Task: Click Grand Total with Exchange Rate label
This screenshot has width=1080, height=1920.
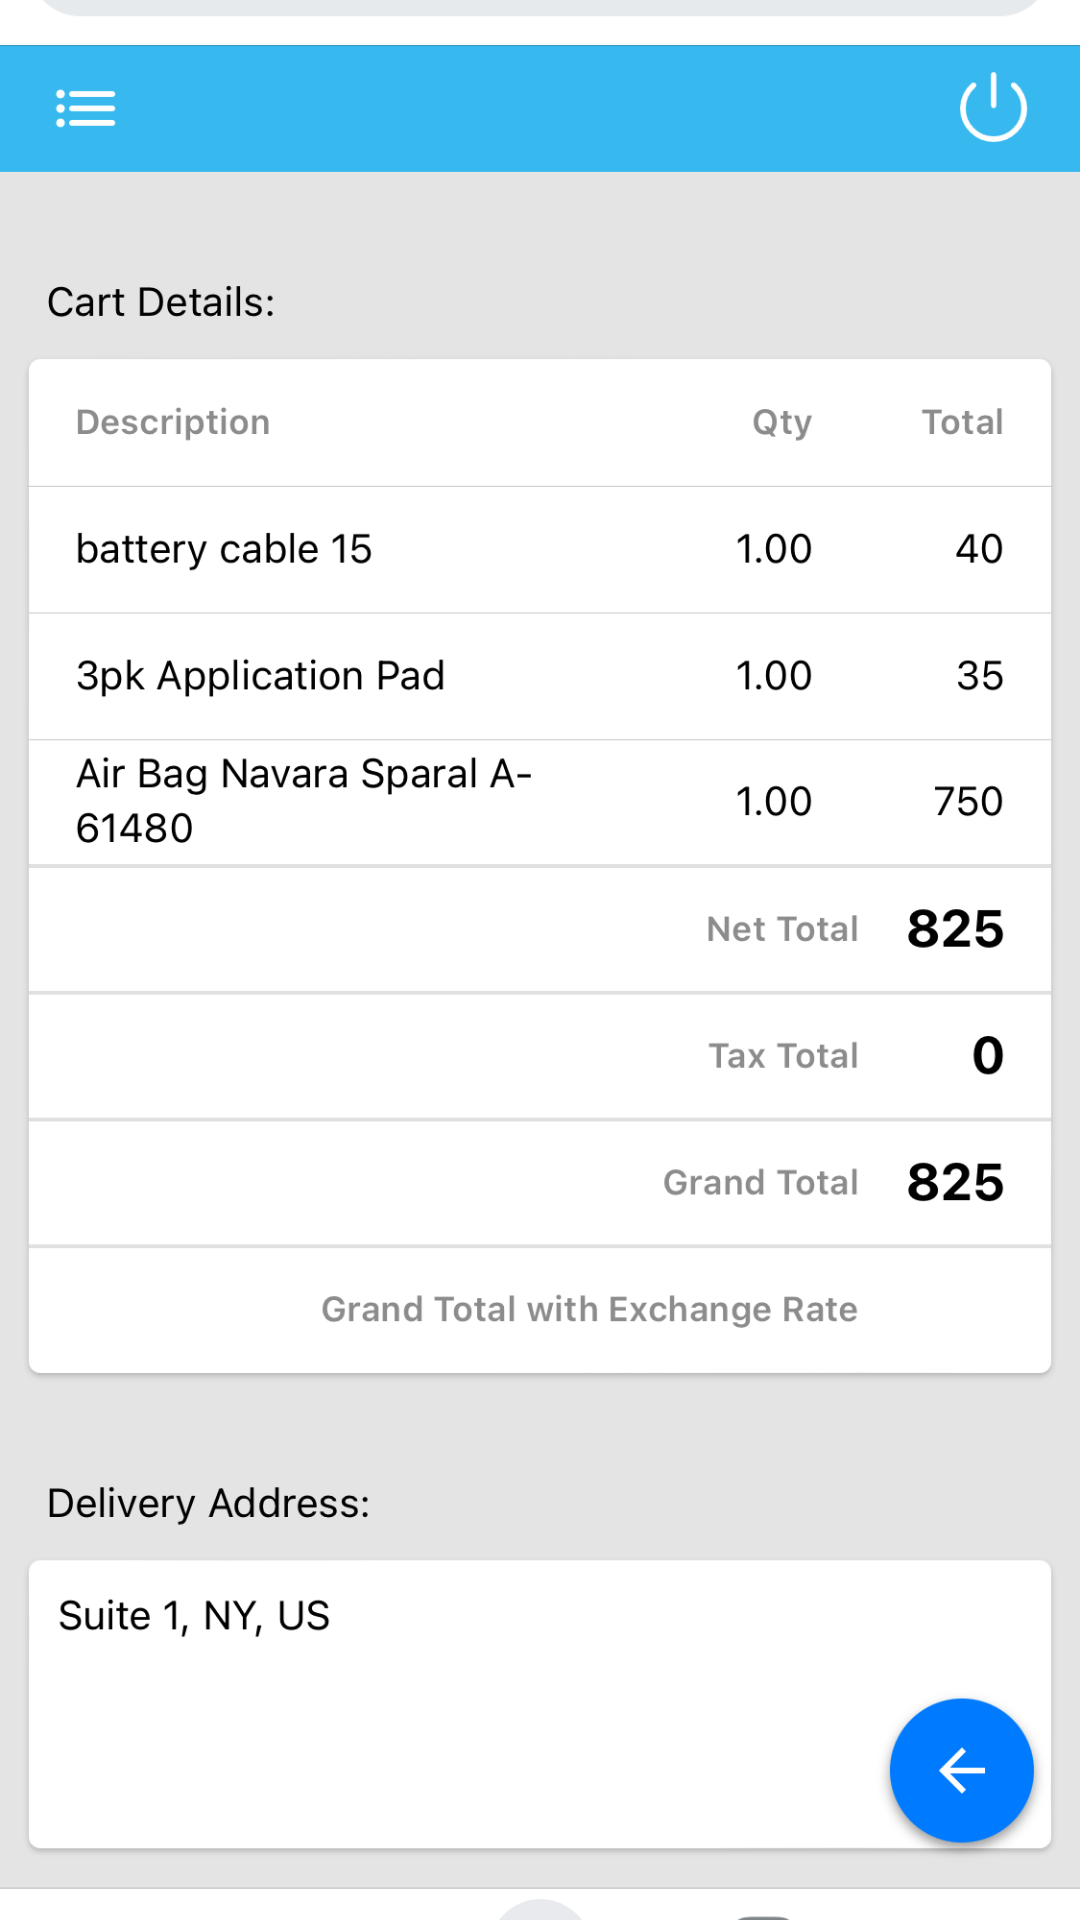Action: tap(589, 1309)
